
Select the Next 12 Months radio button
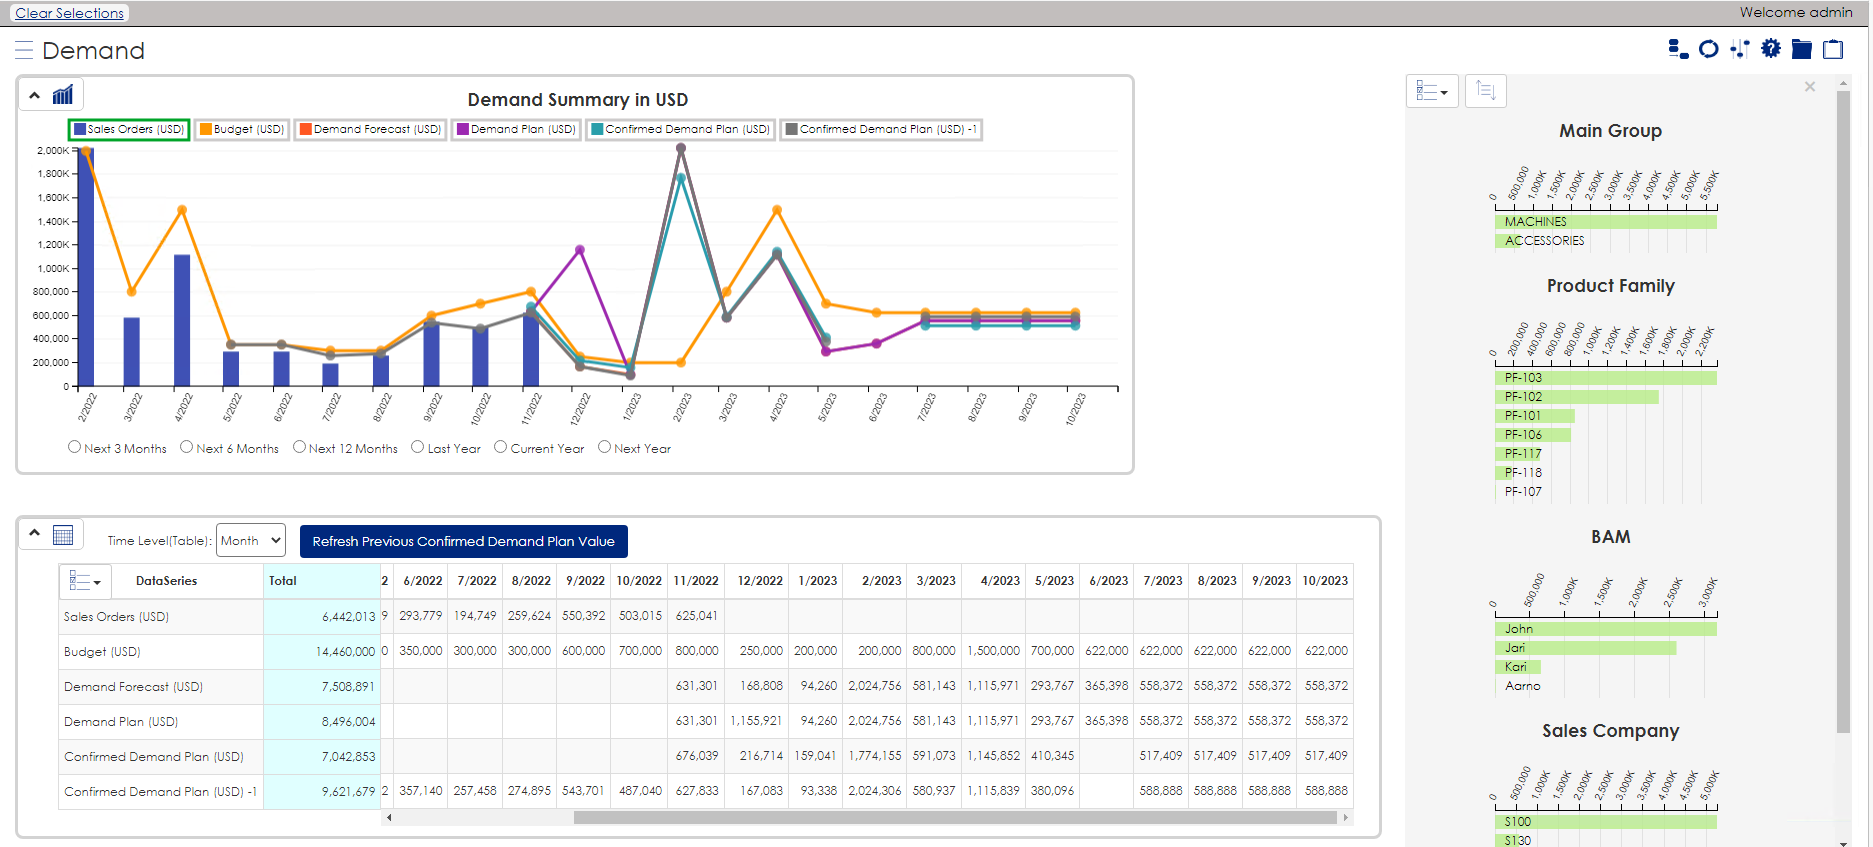(299, 447)
